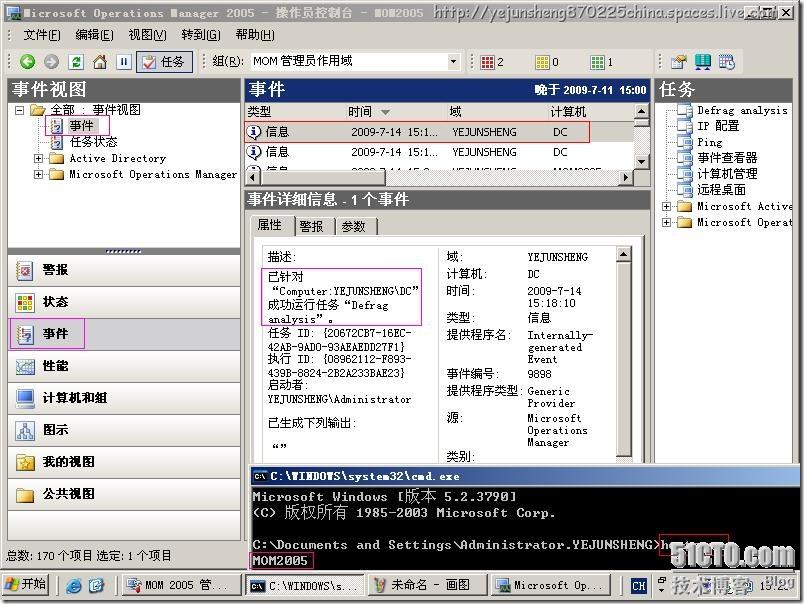This screenshot has width=804, height=604.
Task: Open the book-style toolbar icon
Action: (702, 62)
